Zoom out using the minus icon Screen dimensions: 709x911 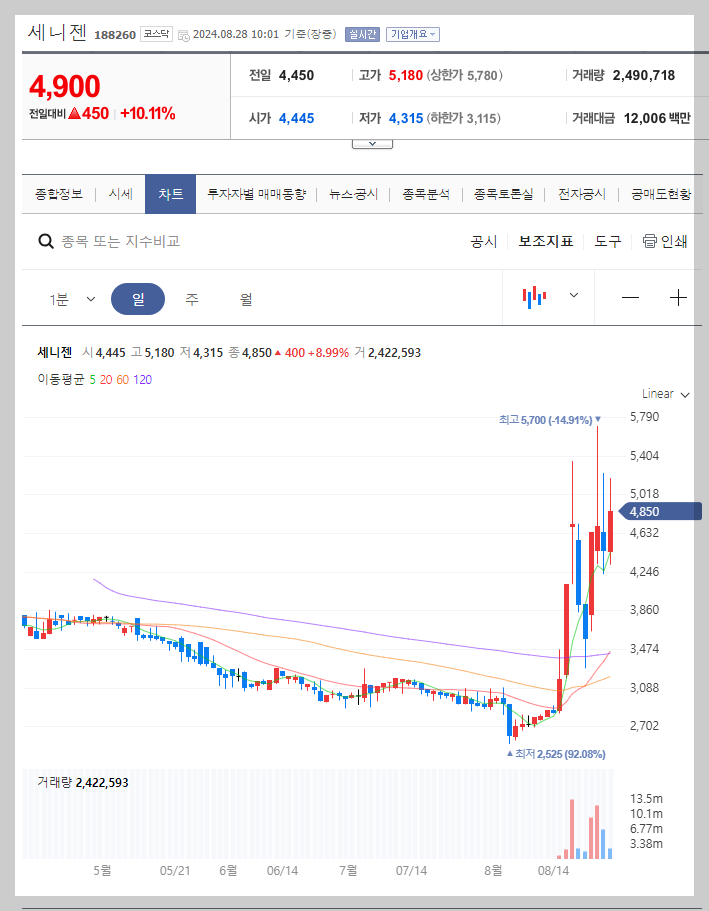tap(633, 297)
